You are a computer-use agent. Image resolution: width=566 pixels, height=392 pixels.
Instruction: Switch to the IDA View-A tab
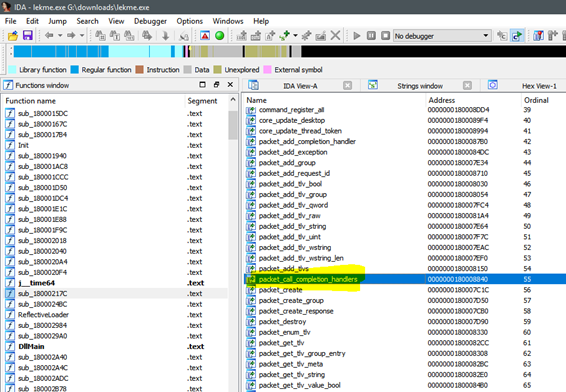300,86
